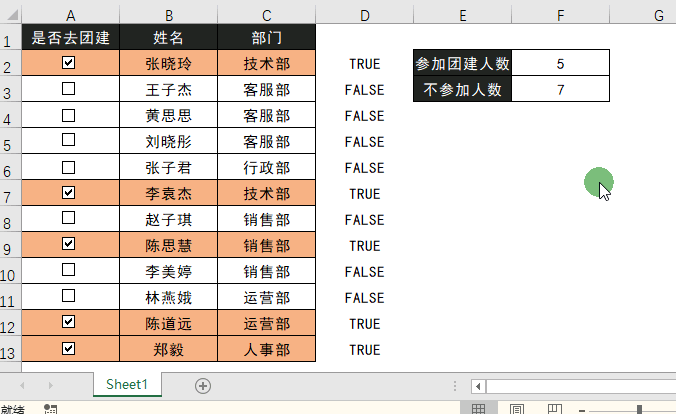
Task: Add a new sheet with plus icon
Action: tap(203, 386)
